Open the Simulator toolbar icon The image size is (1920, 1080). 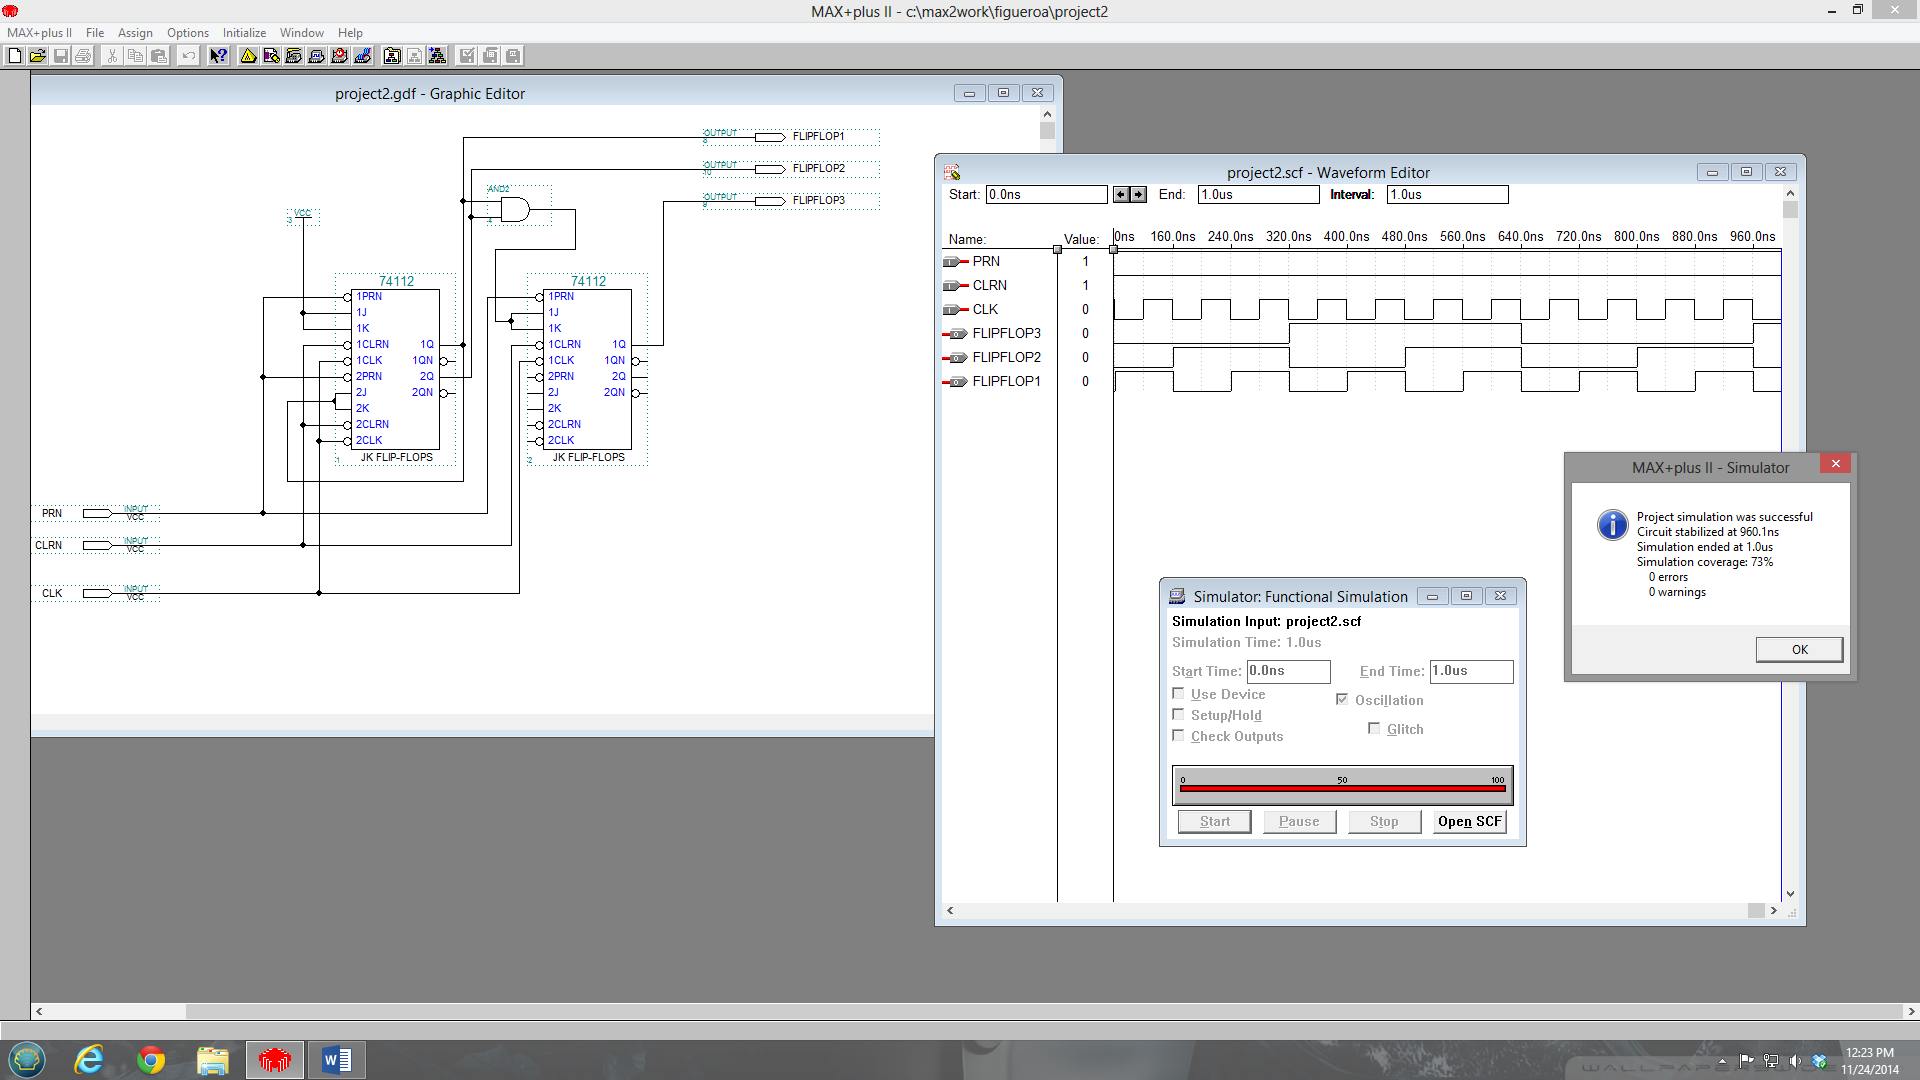click(x=317, y=56)
